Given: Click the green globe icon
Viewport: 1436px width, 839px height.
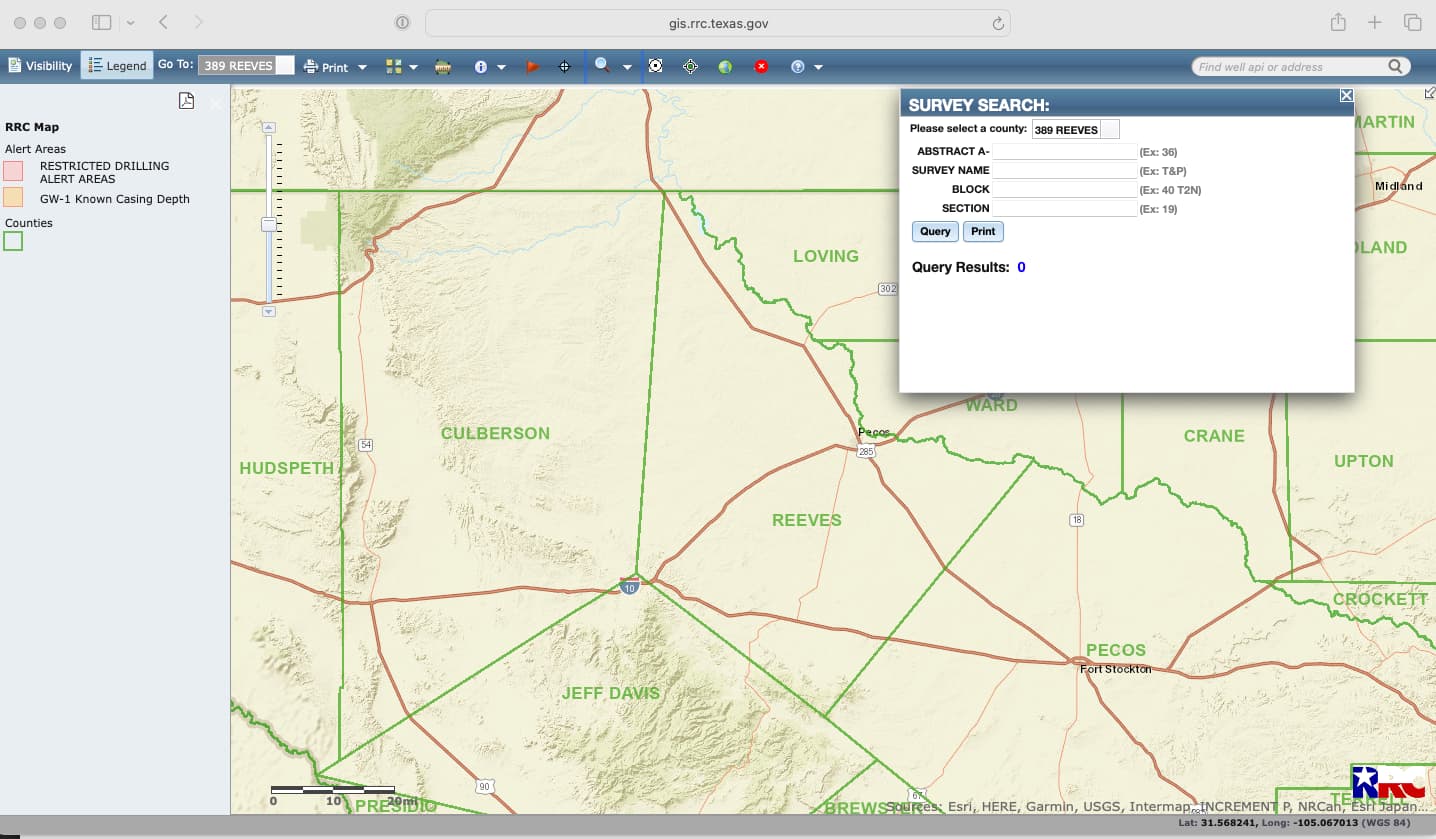Looking at the screenshot, I should point(725,67).
